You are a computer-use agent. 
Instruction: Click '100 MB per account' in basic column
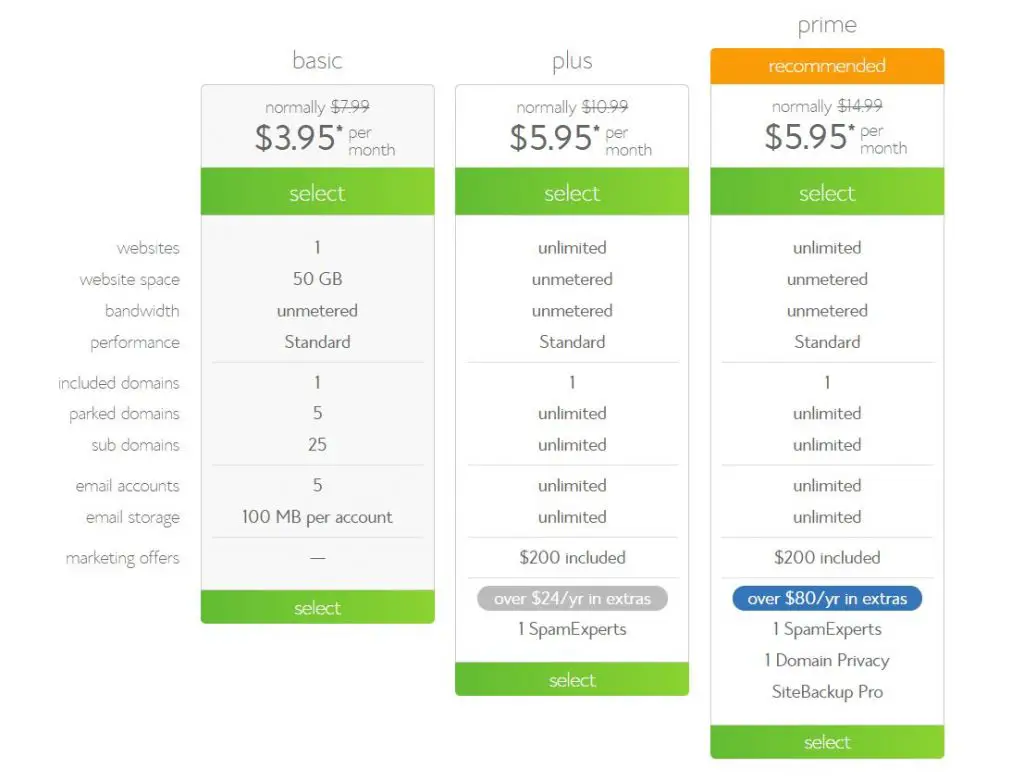317,517
